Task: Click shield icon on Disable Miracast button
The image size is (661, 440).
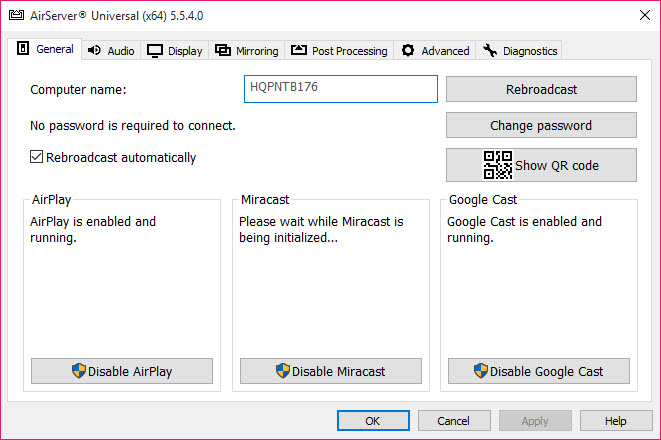Action: (x=283, y=371)
